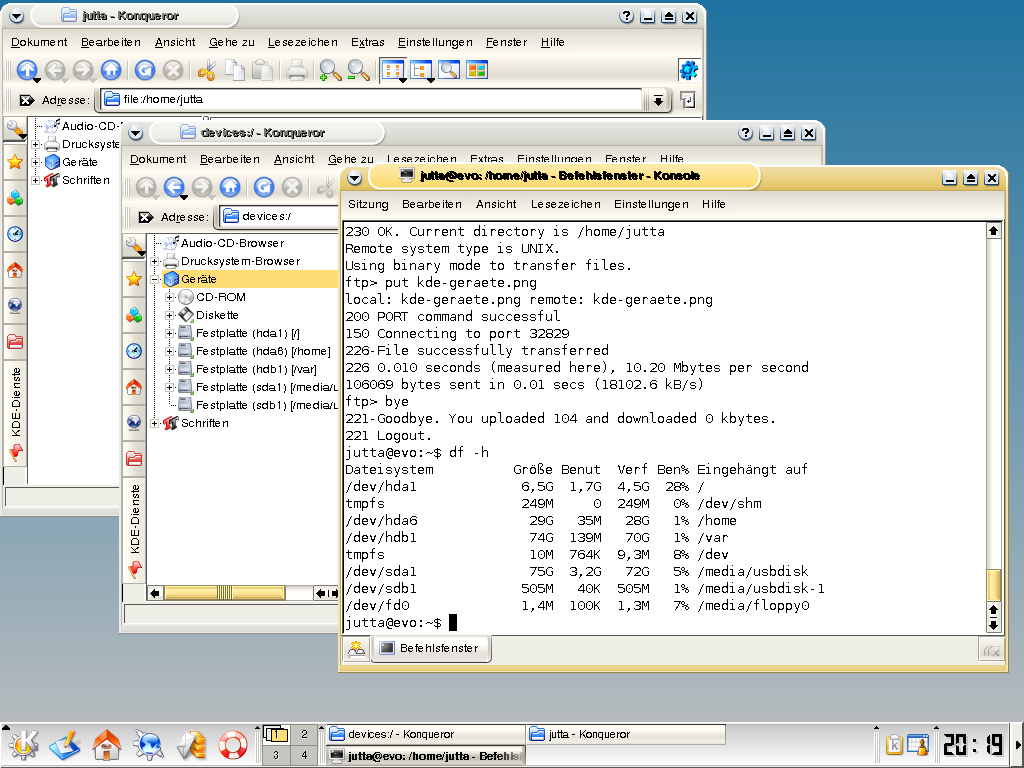Select Audio-CD-Browser in devices tree
The height and width of the screenshot is (768, 1024).
click(232, 243)
